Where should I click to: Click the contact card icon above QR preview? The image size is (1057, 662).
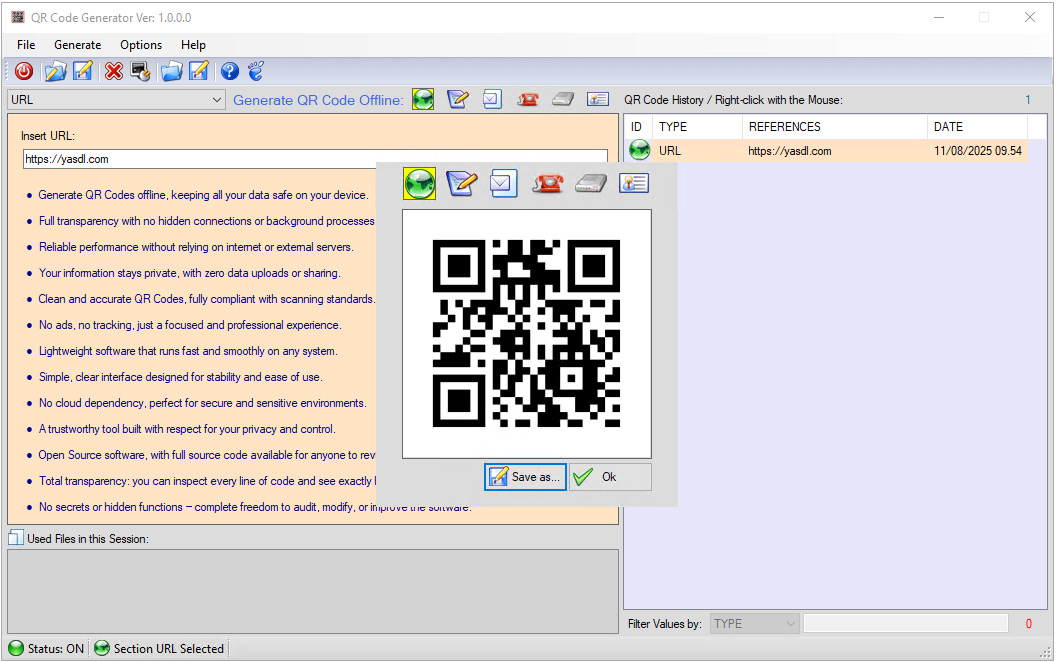click(634, 183)
